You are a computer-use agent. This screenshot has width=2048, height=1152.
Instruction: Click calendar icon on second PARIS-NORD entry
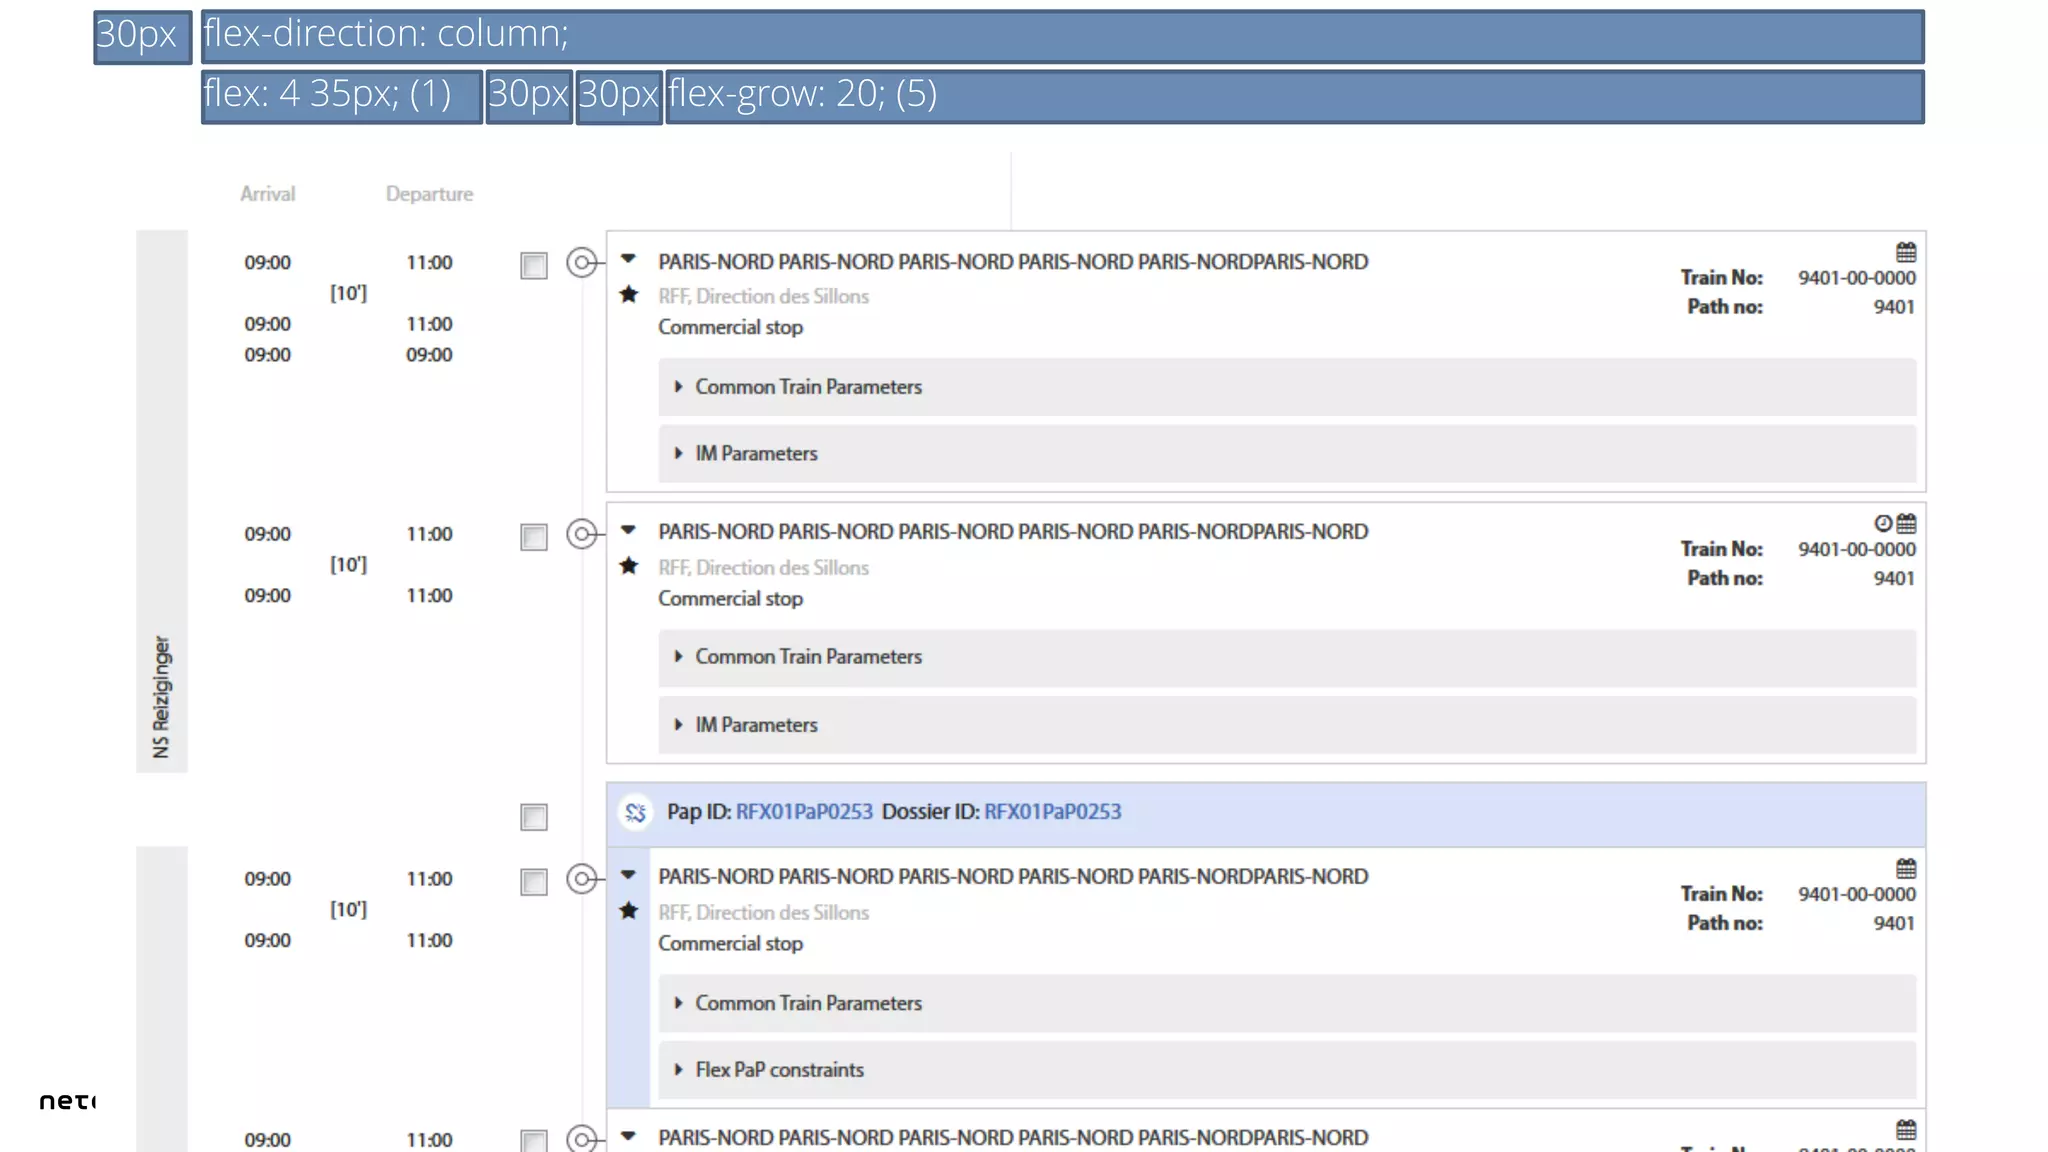pyautogui.click(x=1907, y=524)
